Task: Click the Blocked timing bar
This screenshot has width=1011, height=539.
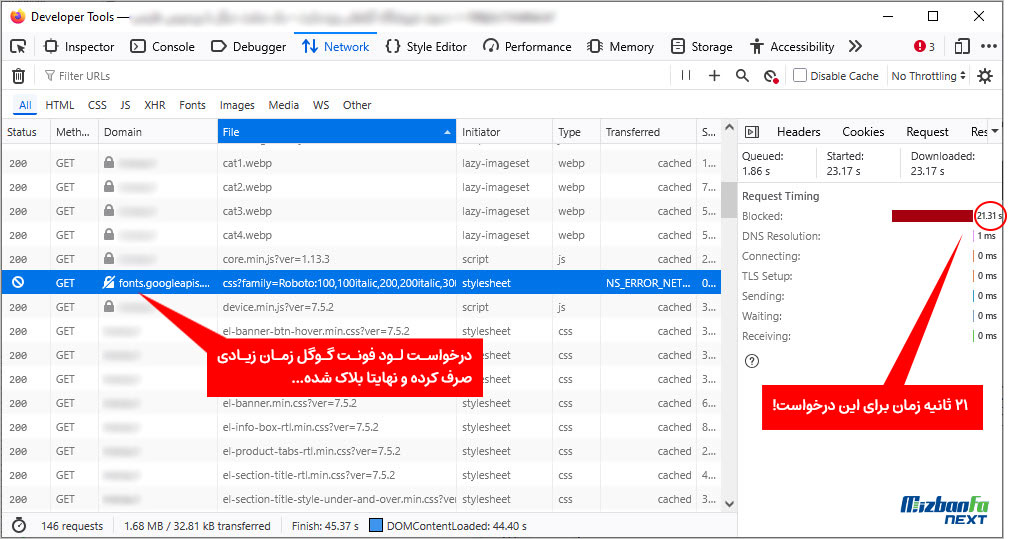Action: [x=932, y=216]
